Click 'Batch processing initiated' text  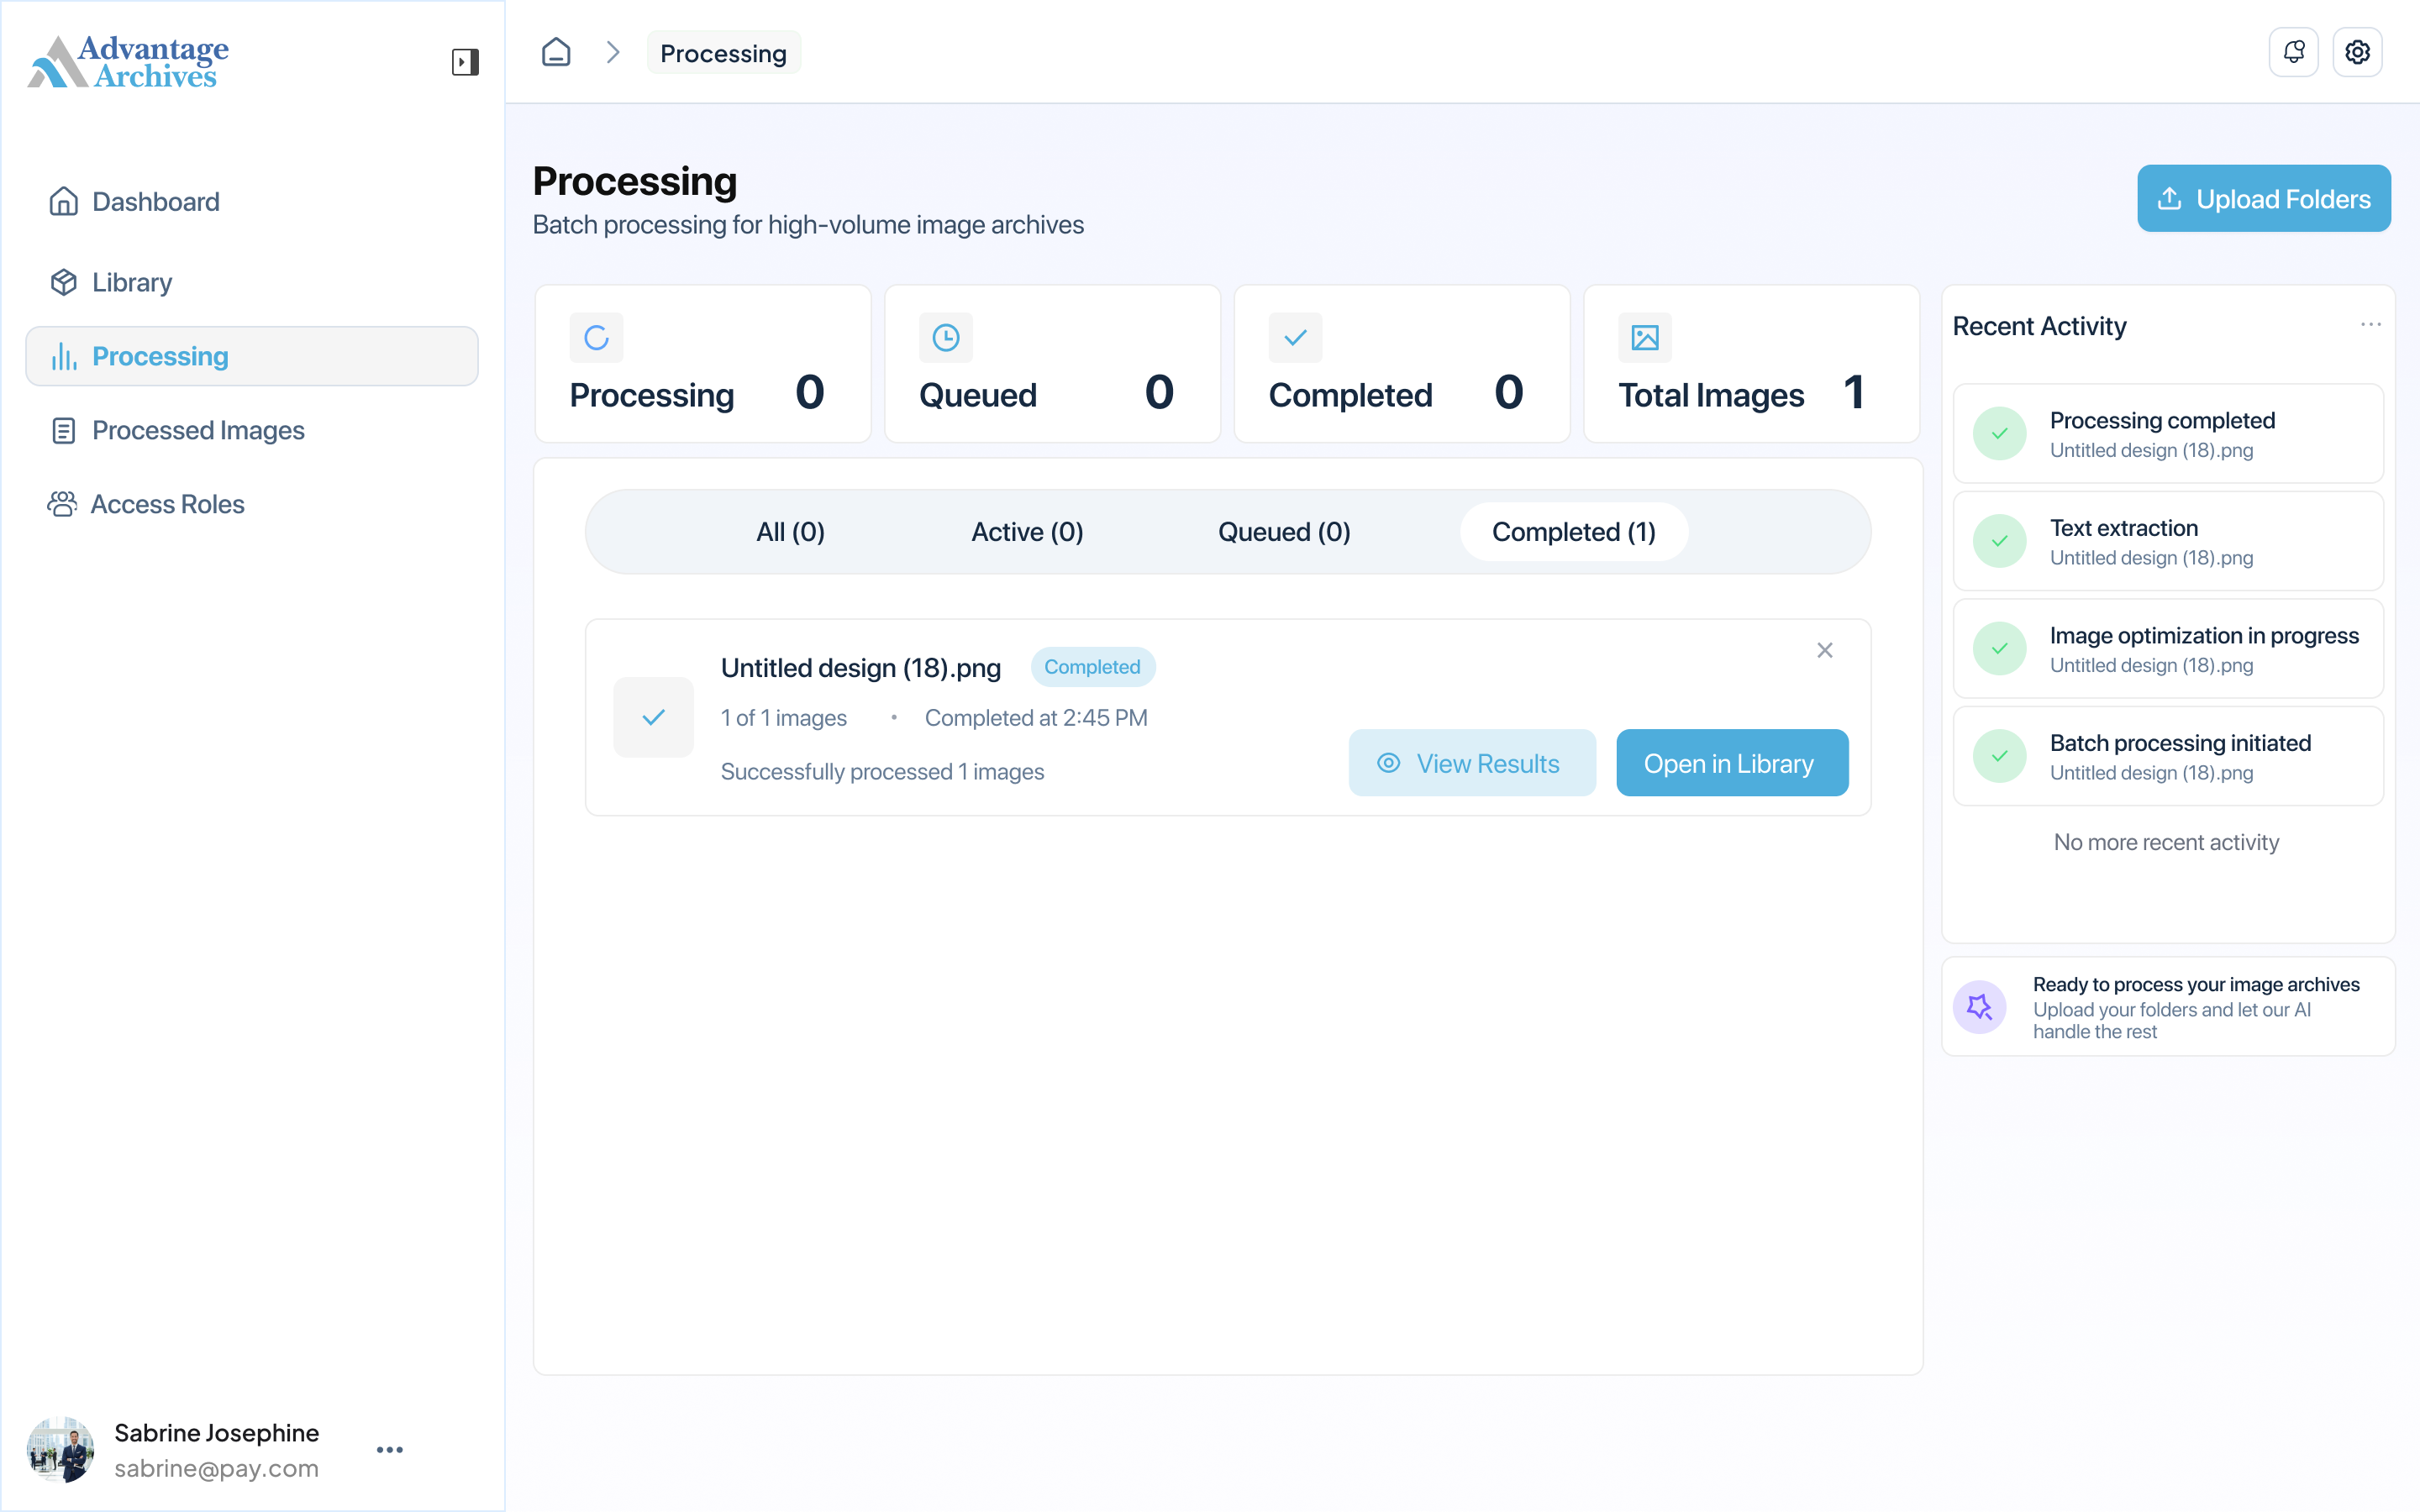pos(2180,743)
